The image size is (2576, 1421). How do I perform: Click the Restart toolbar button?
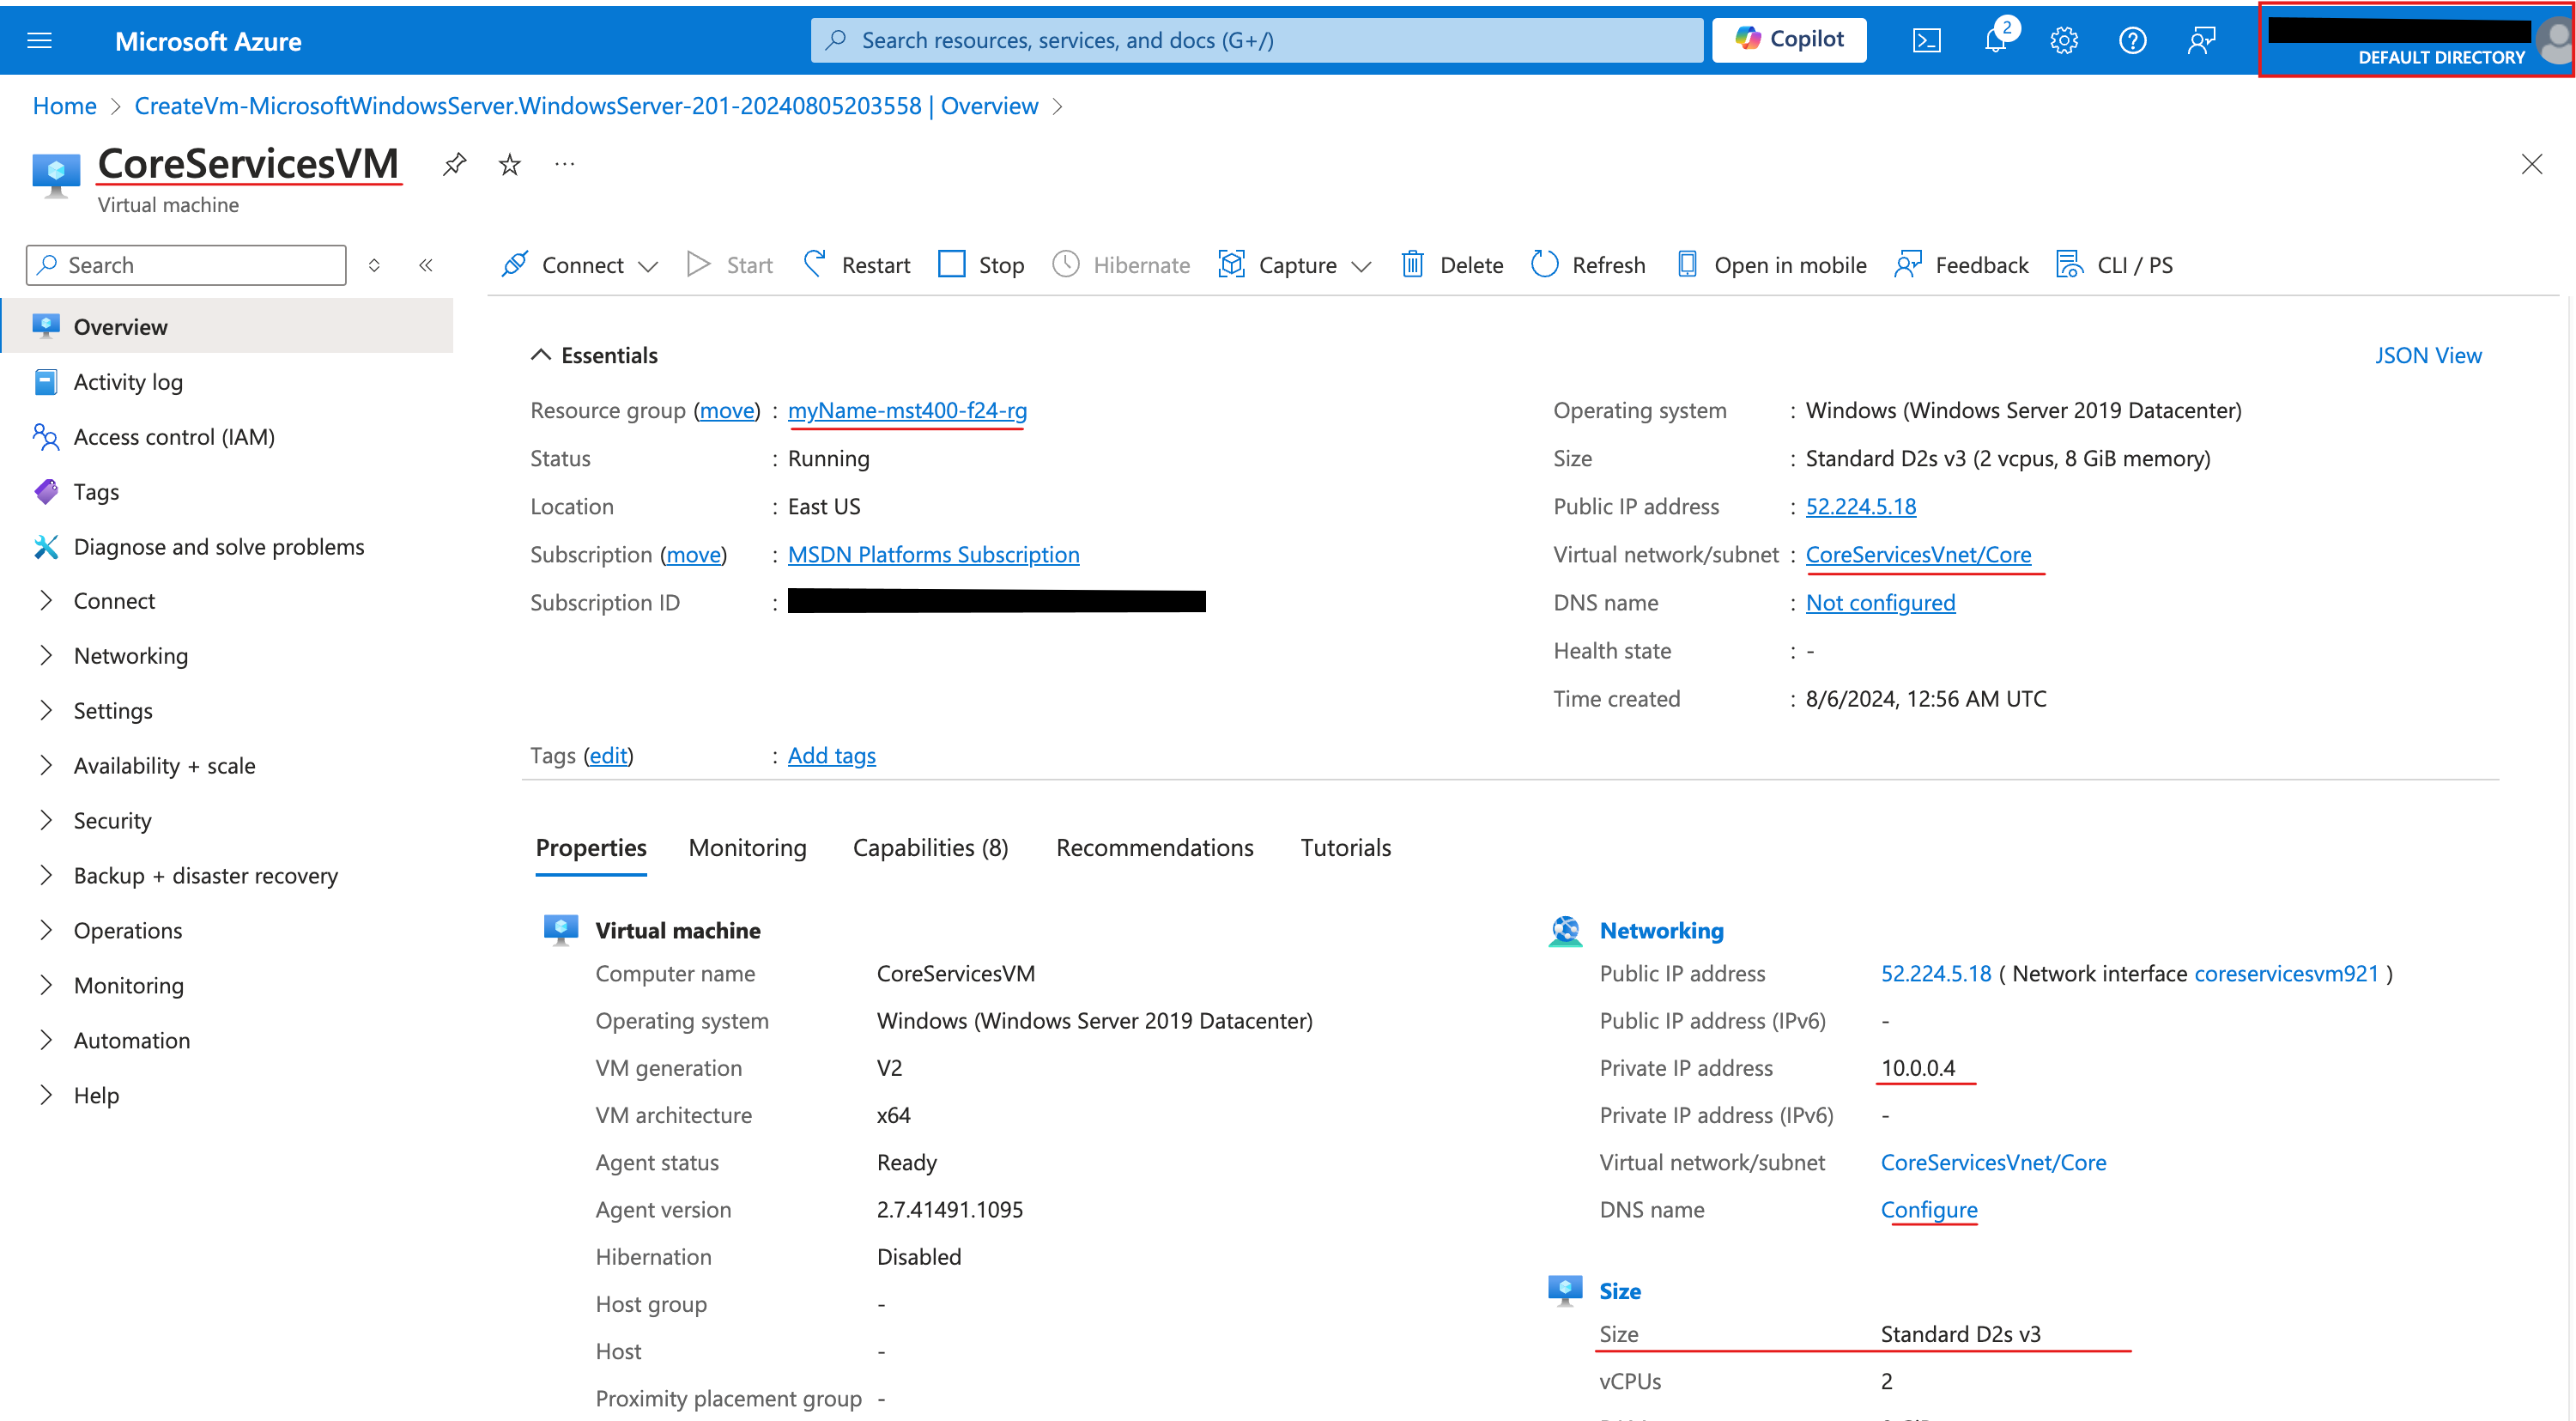857,265
